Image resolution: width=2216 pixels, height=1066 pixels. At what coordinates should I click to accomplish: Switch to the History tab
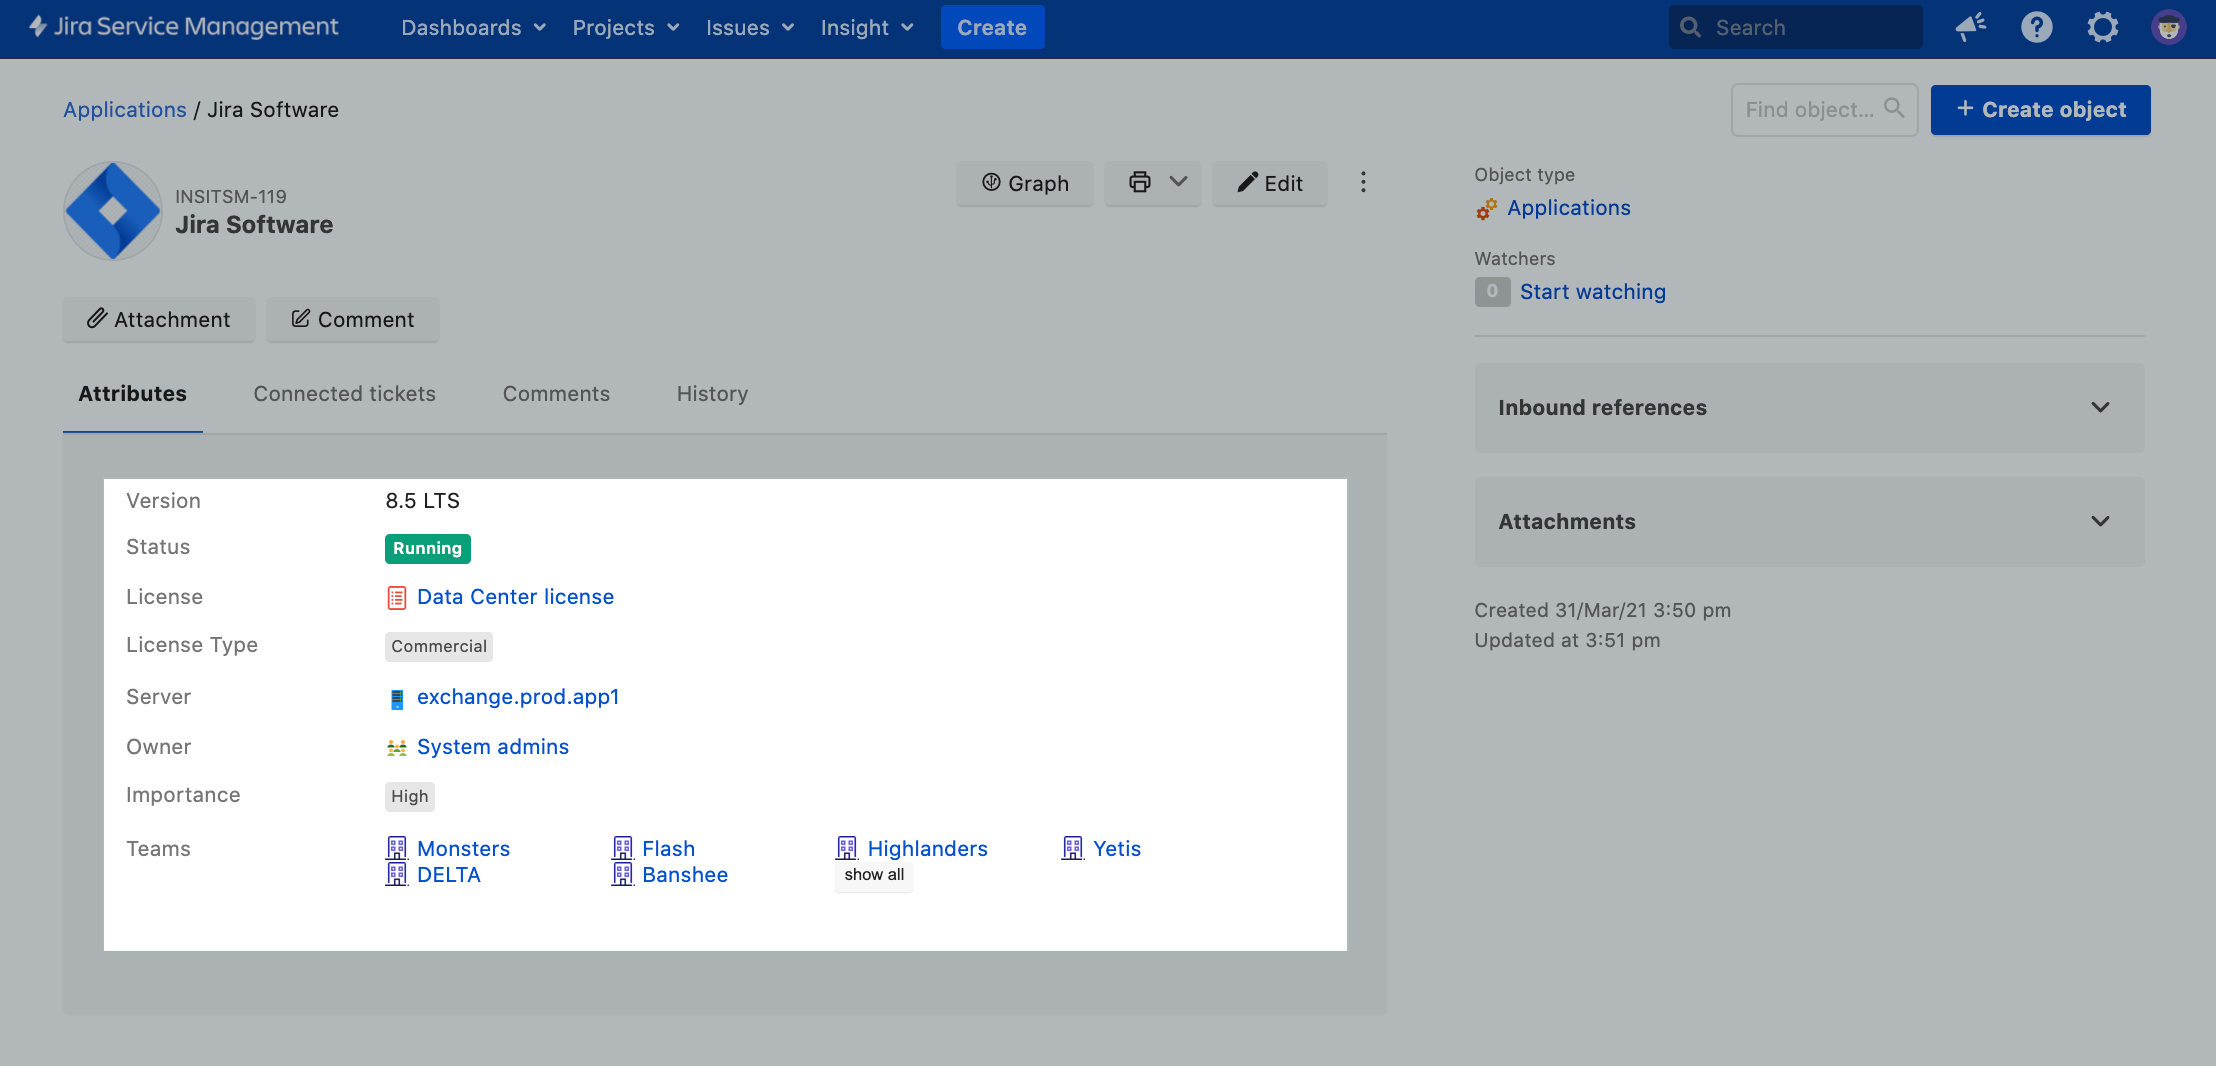pyautogui.click(x=711, y=394)
